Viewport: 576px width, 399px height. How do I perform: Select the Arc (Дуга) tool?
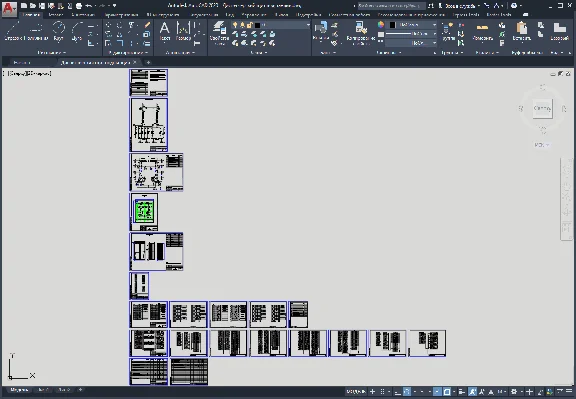(x=76, y=31)
